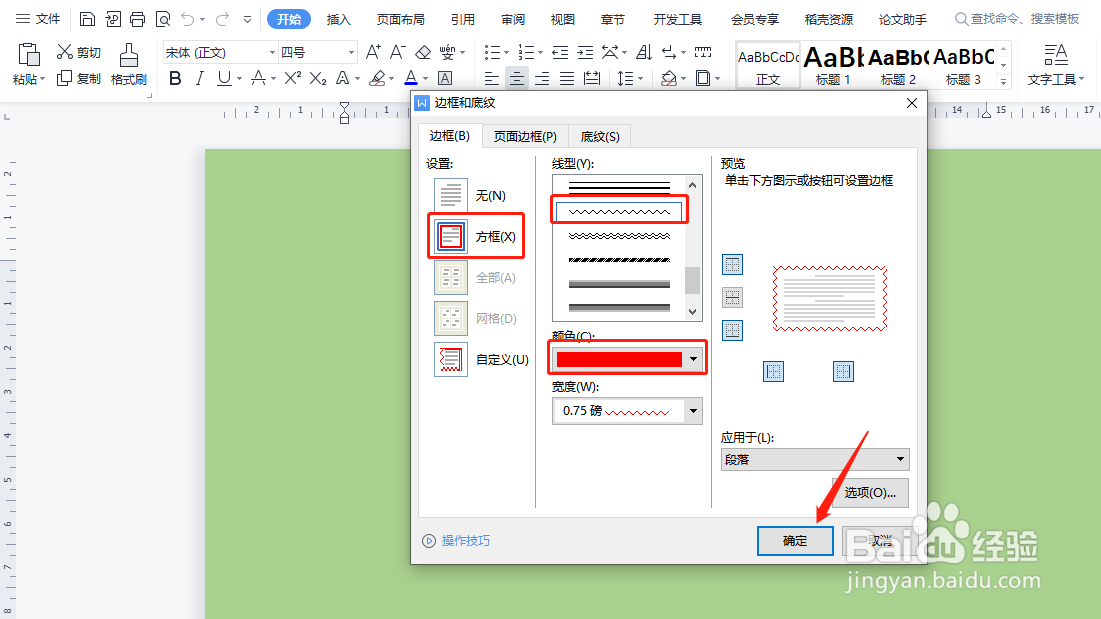This screenshot has width=1101, height=619.
Task: Select the 无(N) None border setting
Action: [x=470, y=195]
